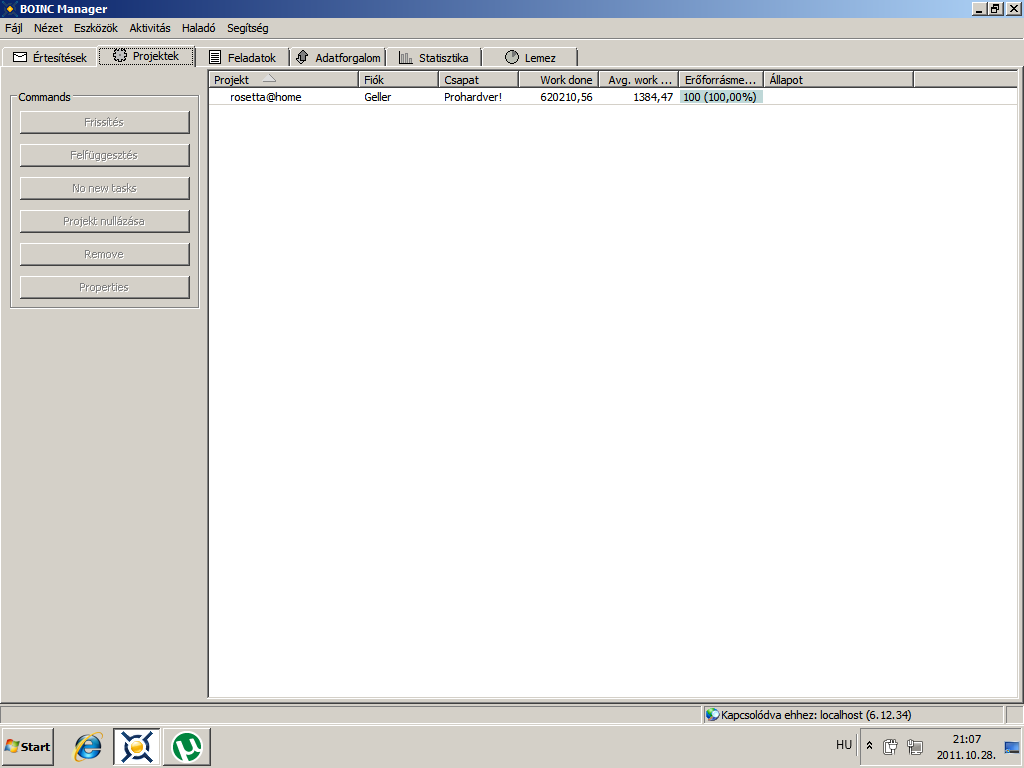Open the Segítség menu

point(248,28)
